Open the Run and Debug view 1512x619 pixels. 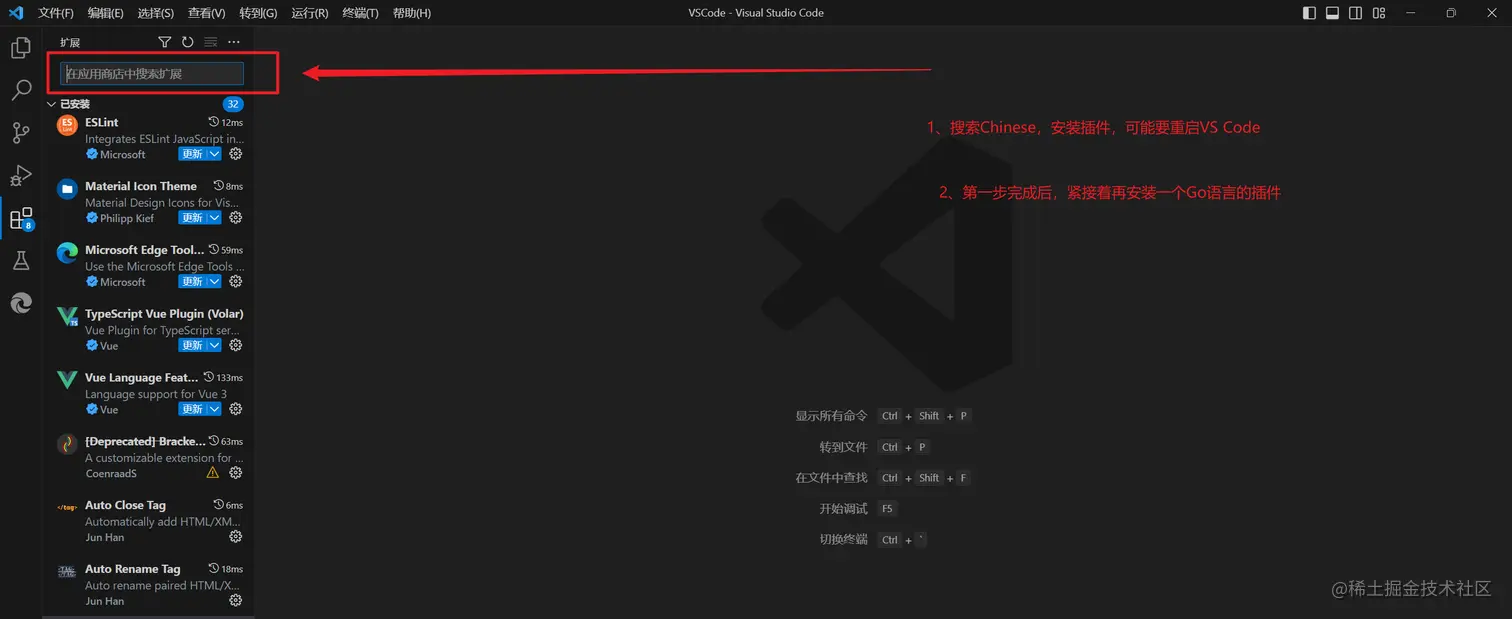(x=21, y=176)
